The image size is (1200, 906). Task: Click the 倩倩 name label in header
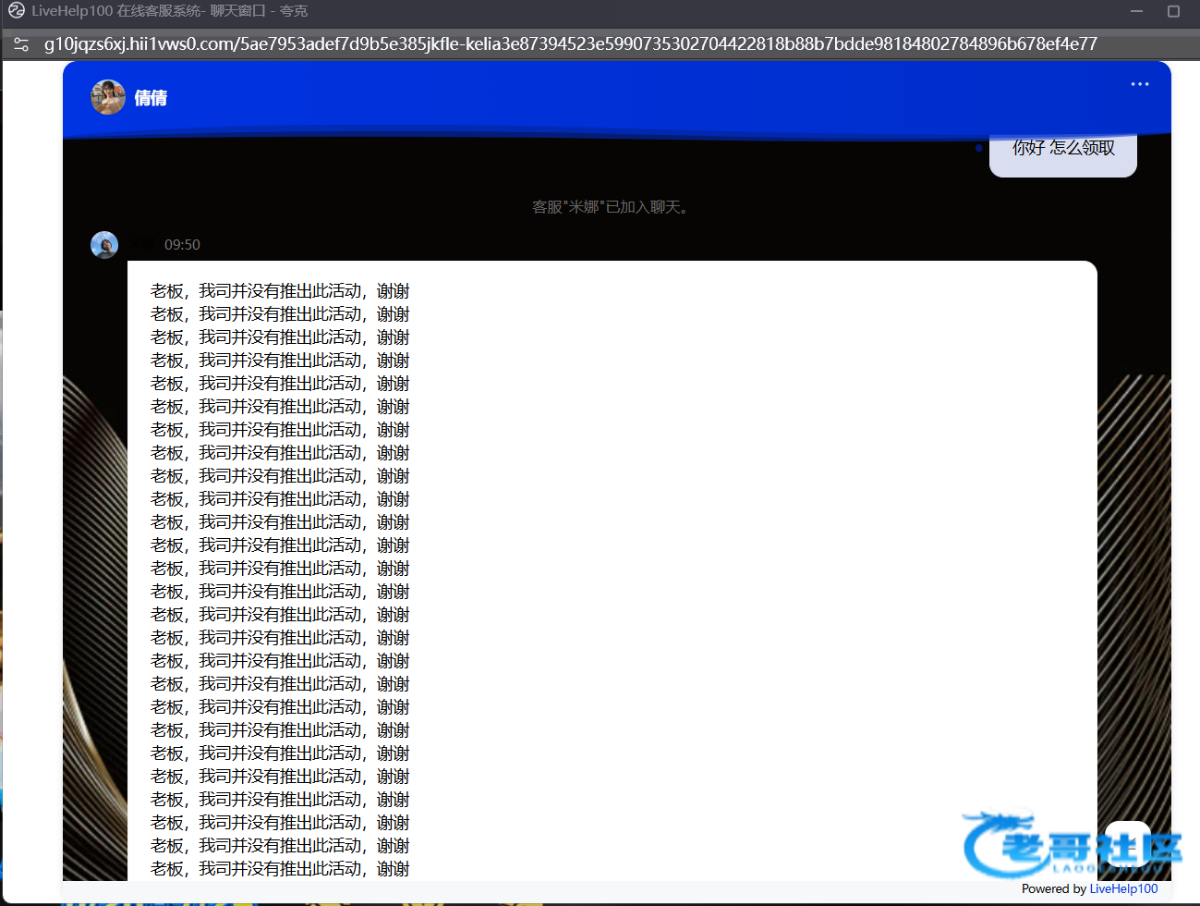coord(151,98)
